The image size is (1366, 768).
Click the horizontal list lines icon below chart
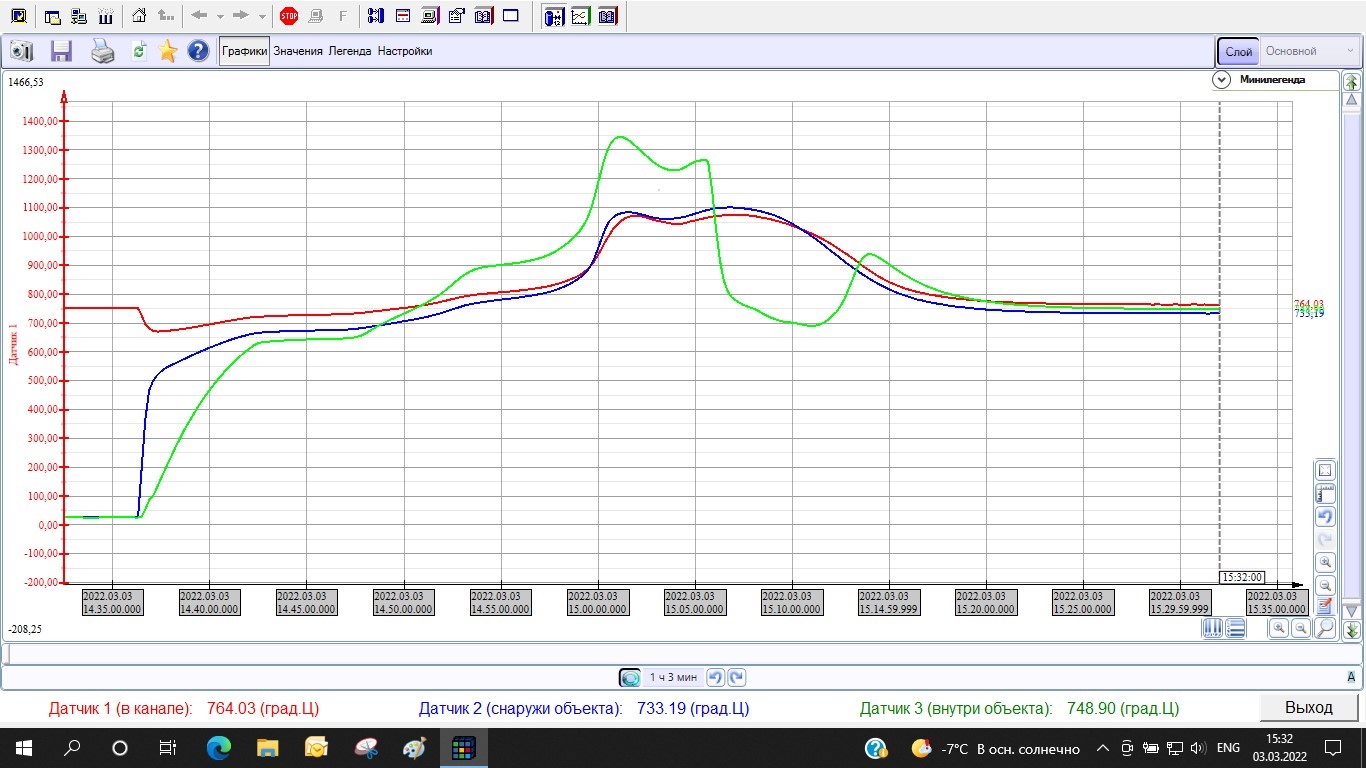coord(1235,628)
